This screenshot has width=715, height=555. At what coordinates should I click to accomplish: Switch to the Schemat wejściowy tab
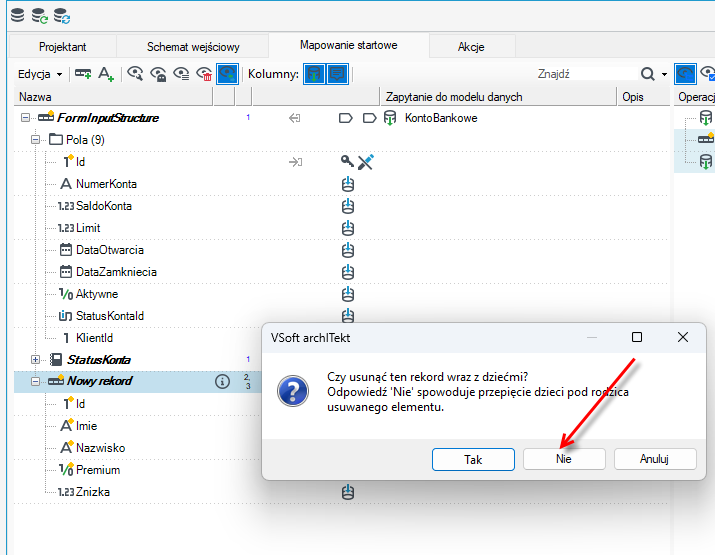(193, 47)
